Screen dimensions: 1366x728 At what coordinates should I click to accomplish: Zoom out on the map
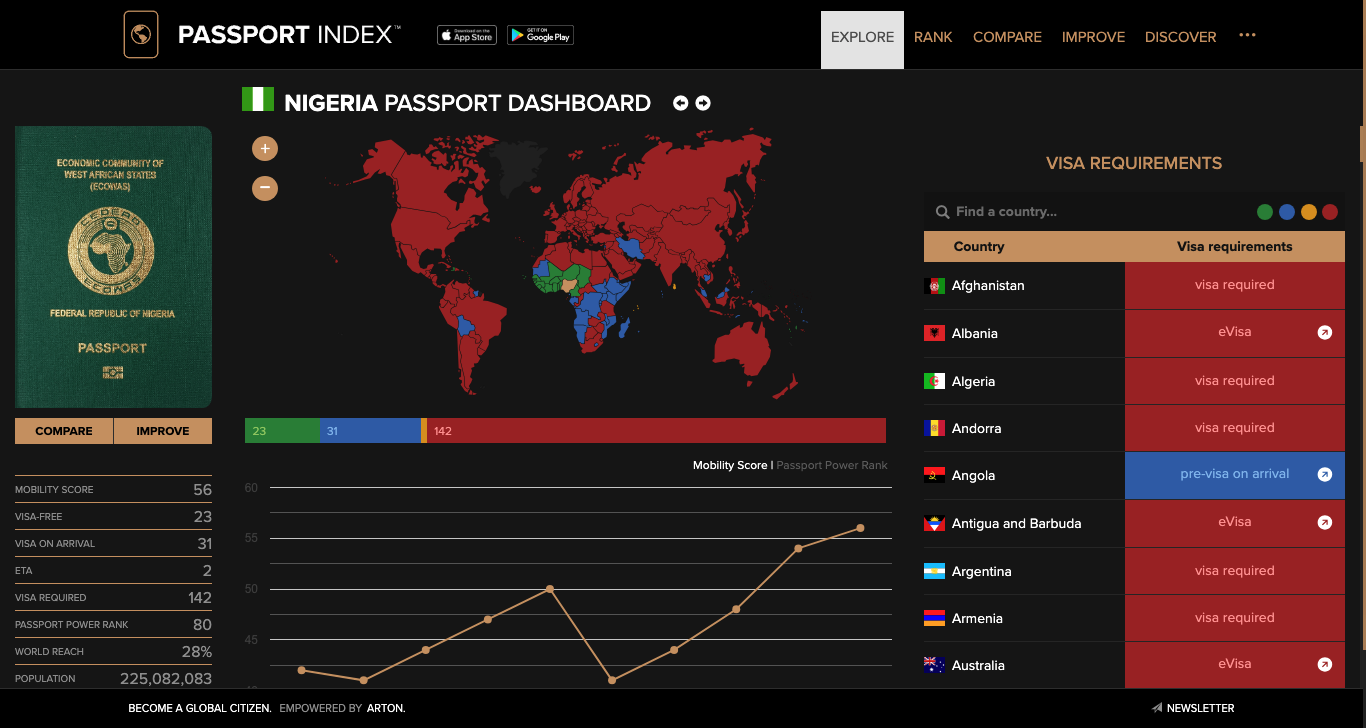(x=265, y=187)
